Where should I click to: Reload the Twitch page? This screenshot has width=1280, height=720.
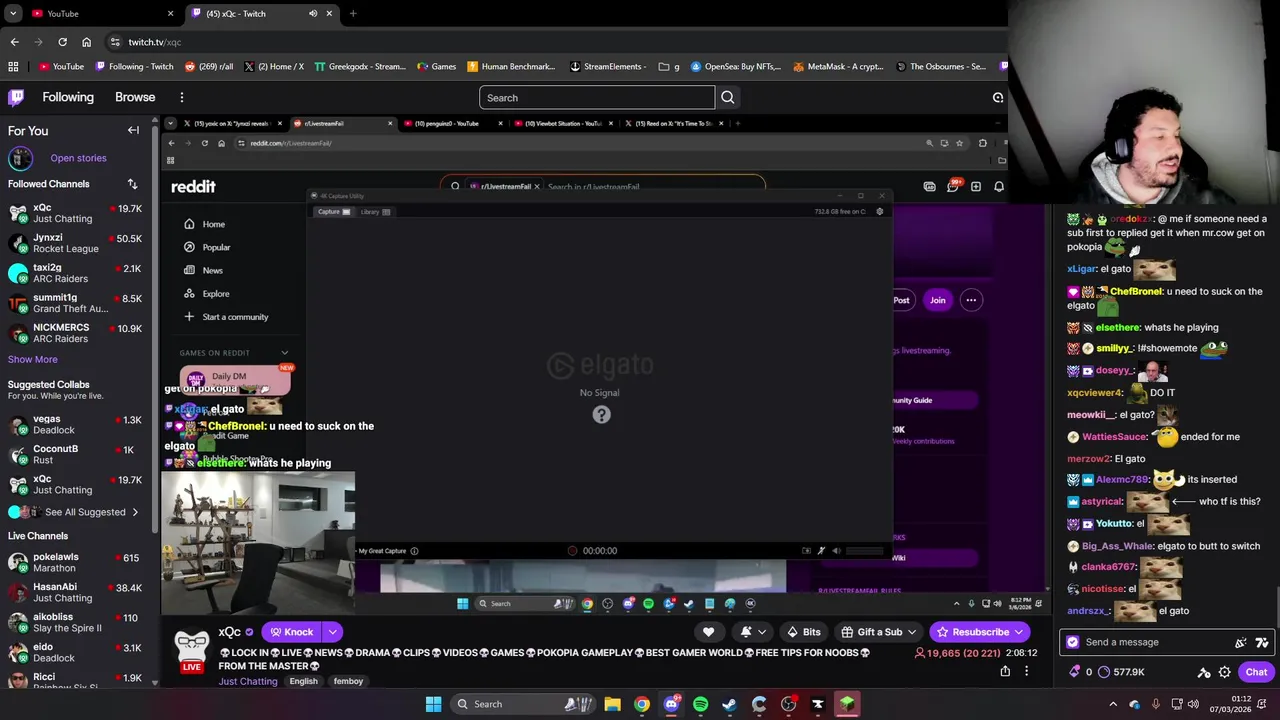[x=62, y=42]
